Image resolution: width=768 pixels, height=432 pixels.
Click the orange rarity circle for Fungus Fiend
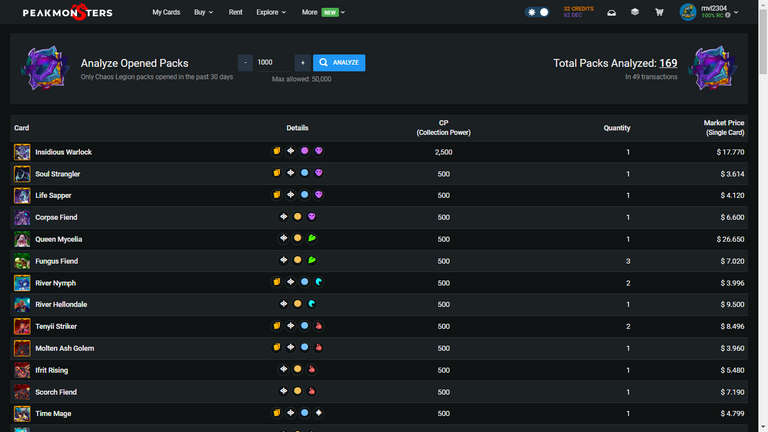[297, 260]
